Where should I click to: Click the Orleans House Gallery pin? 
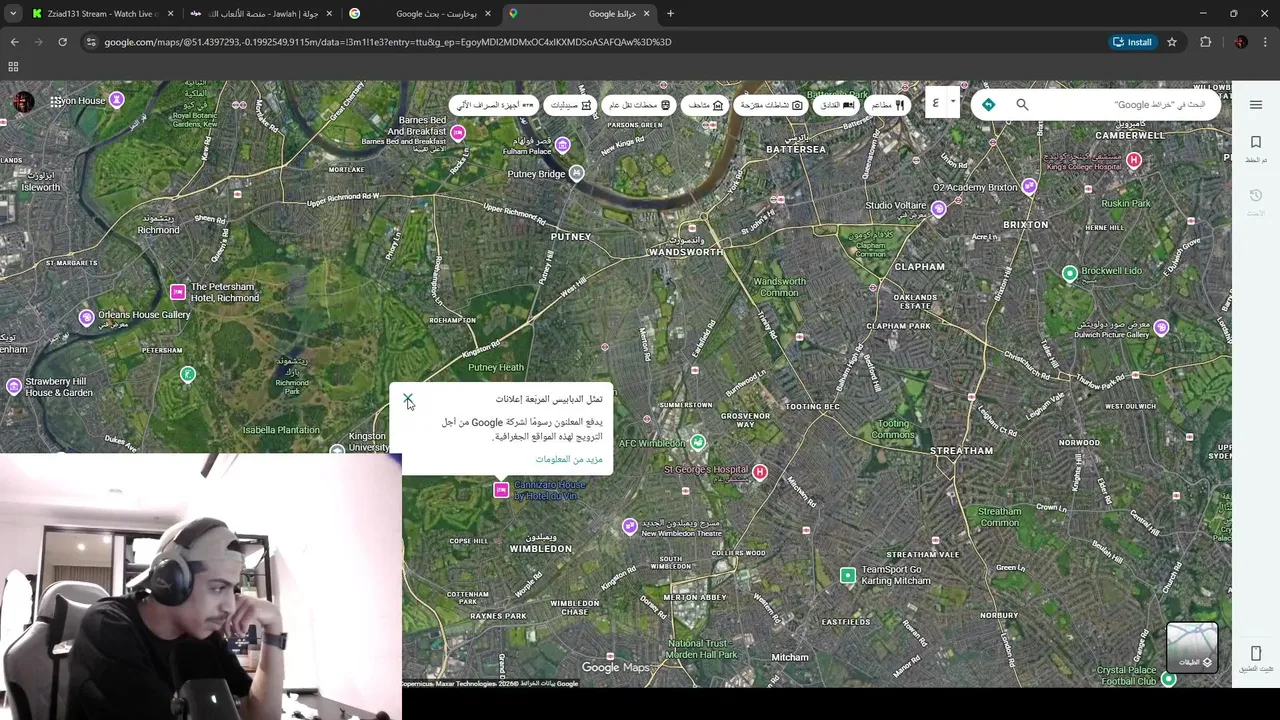tap(87, 318)
